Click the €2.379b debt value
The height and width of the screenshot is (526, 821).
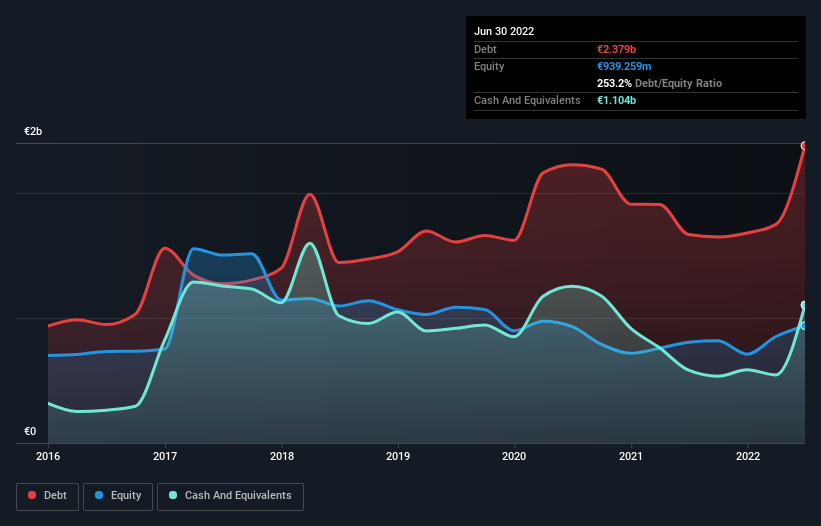tap(616, 49)
